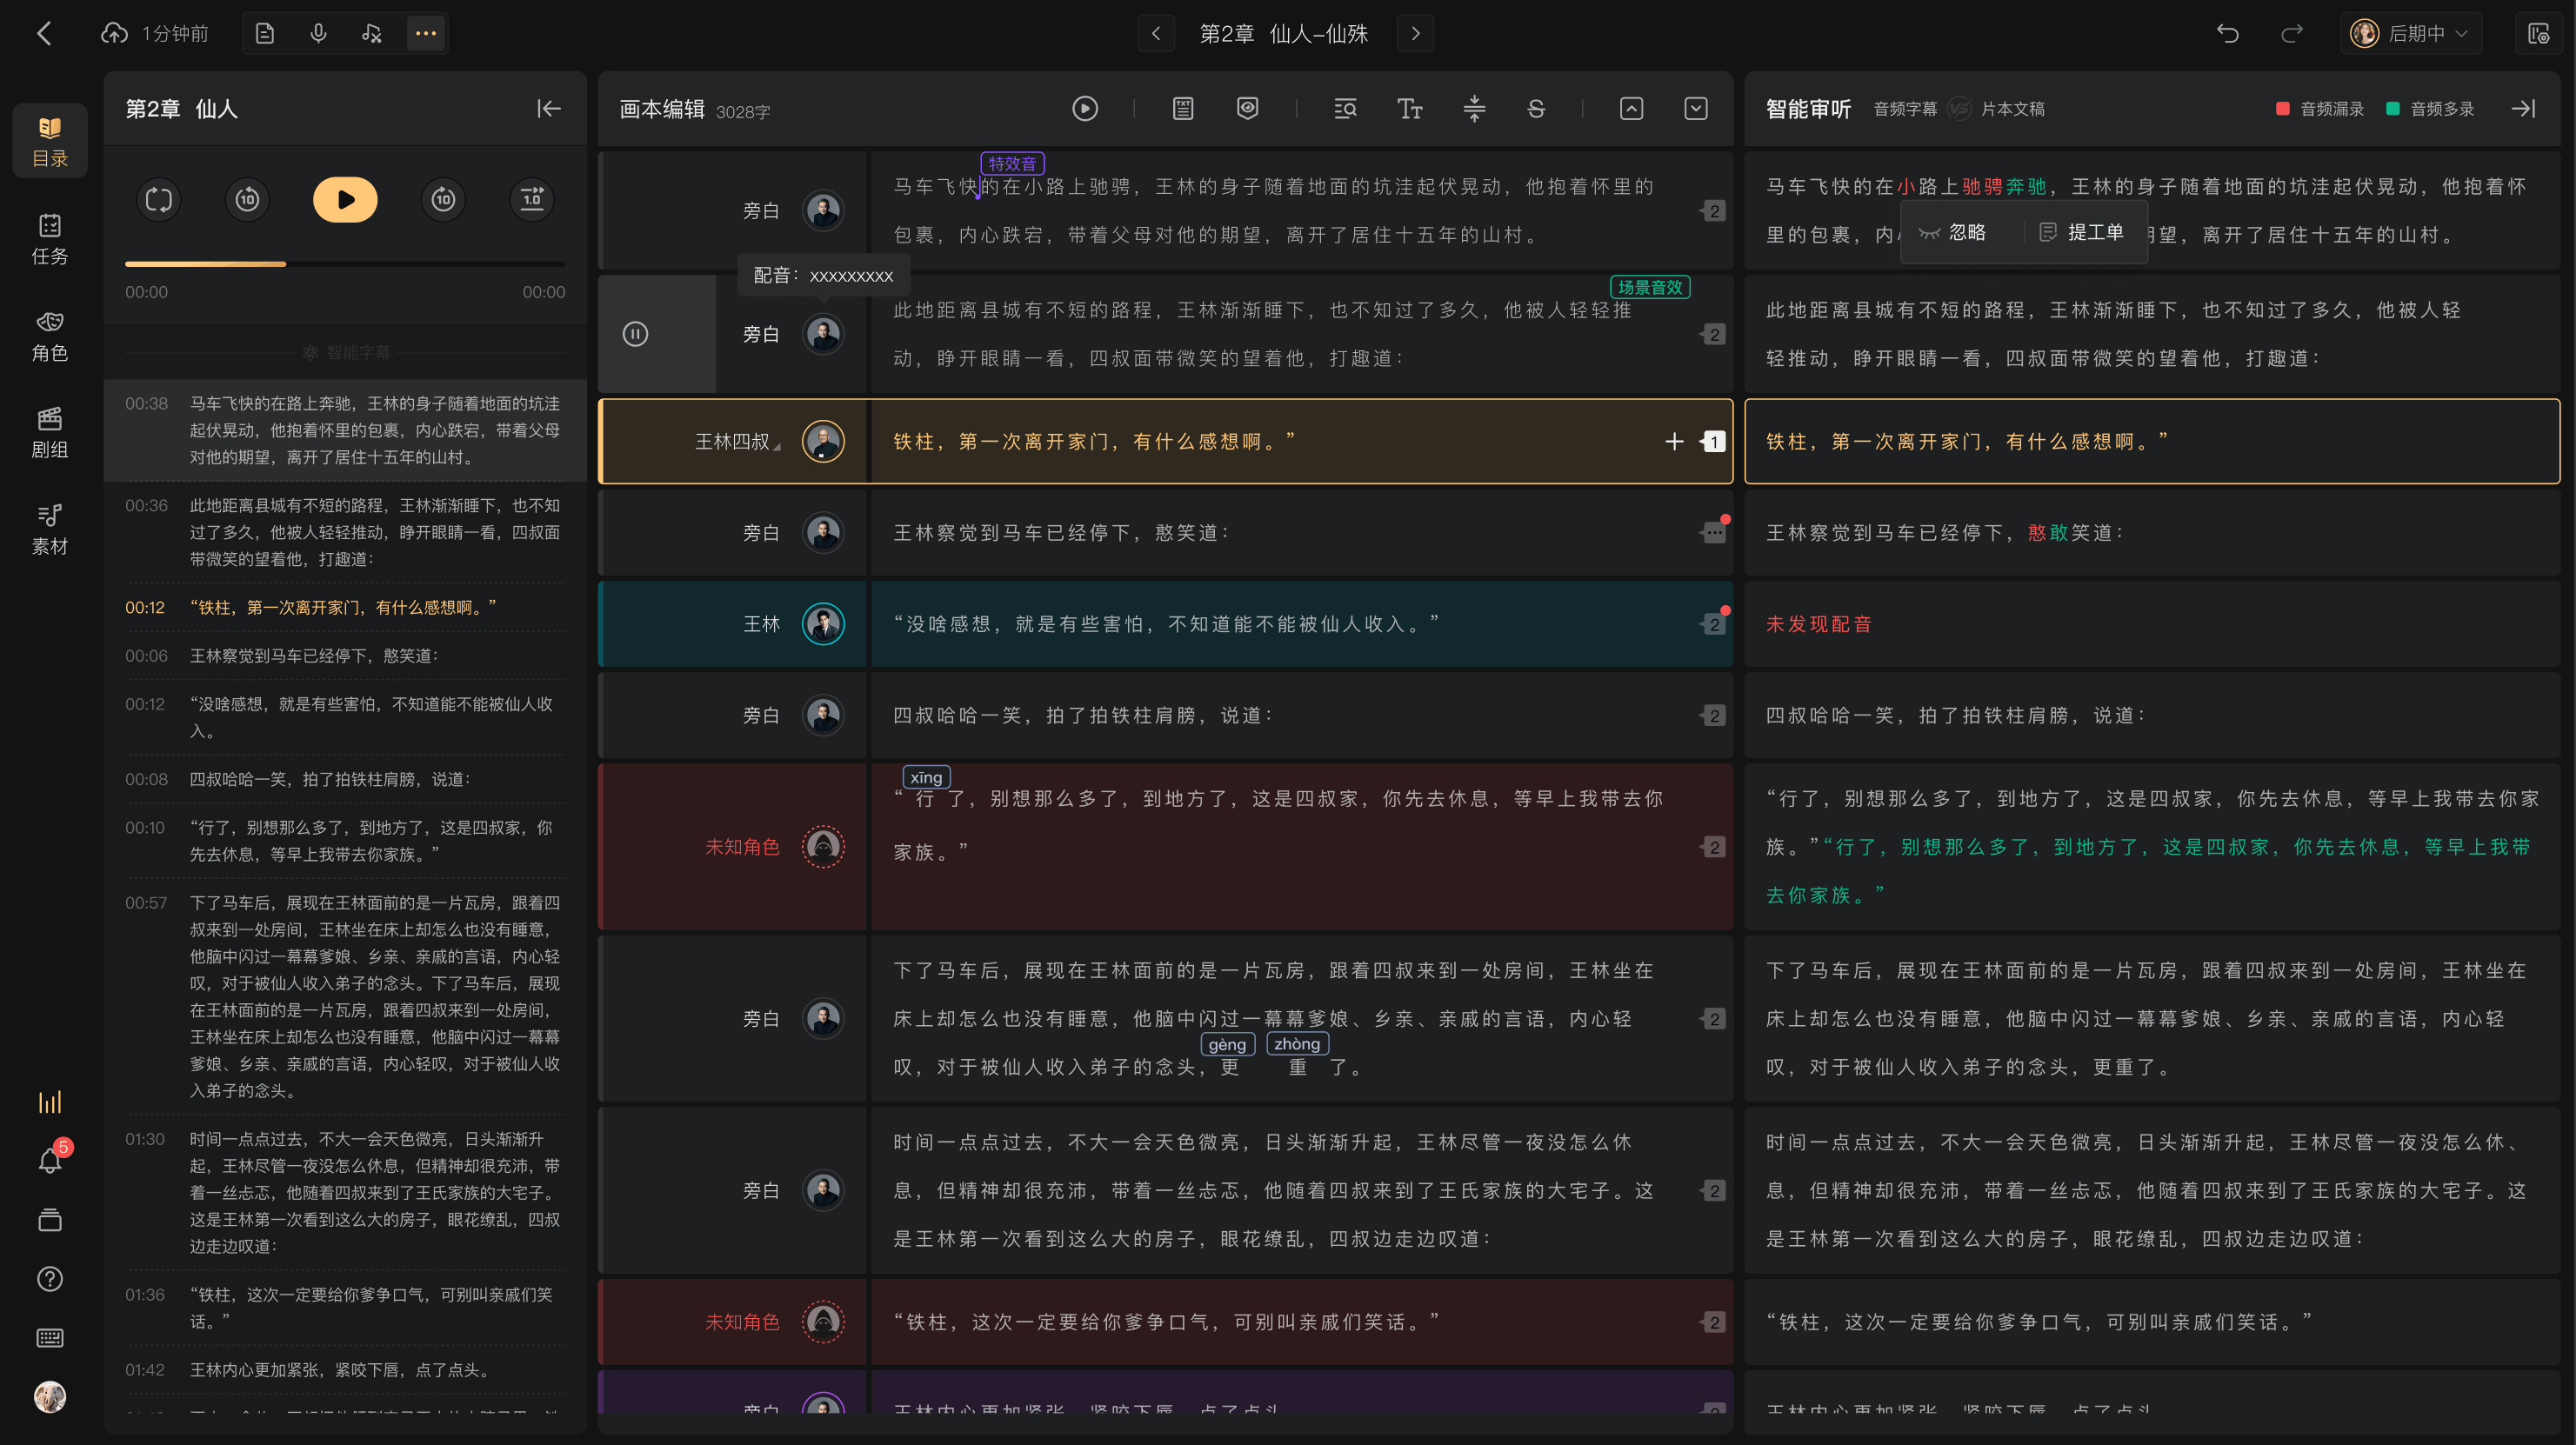Screen dimensions: 2576x1445
Task: Change playback speed 1.0 button
Action: [532, 200]
